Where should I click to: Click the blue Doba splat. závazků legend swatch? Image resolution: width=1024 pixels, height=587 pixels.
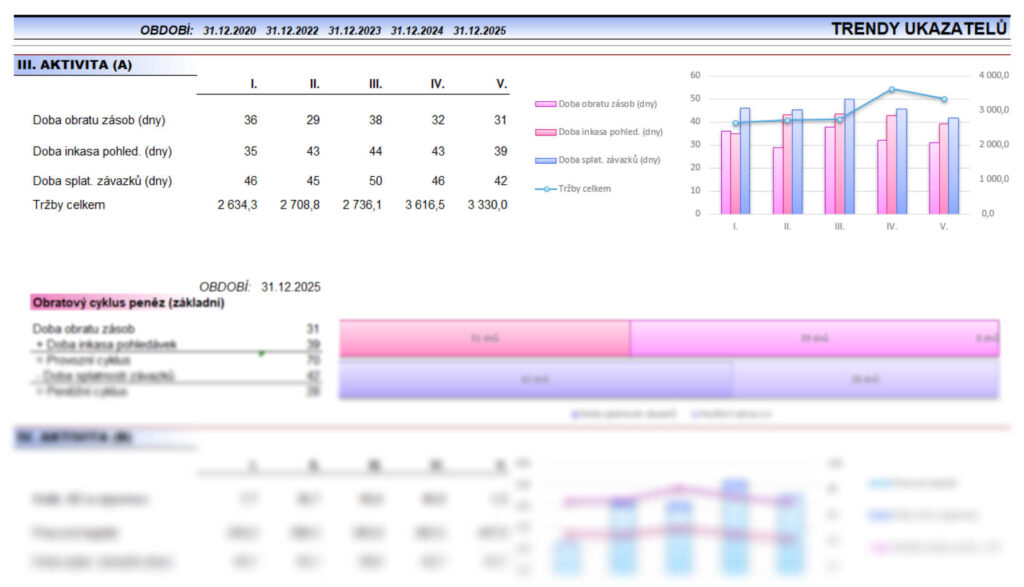tap(546, 160)
